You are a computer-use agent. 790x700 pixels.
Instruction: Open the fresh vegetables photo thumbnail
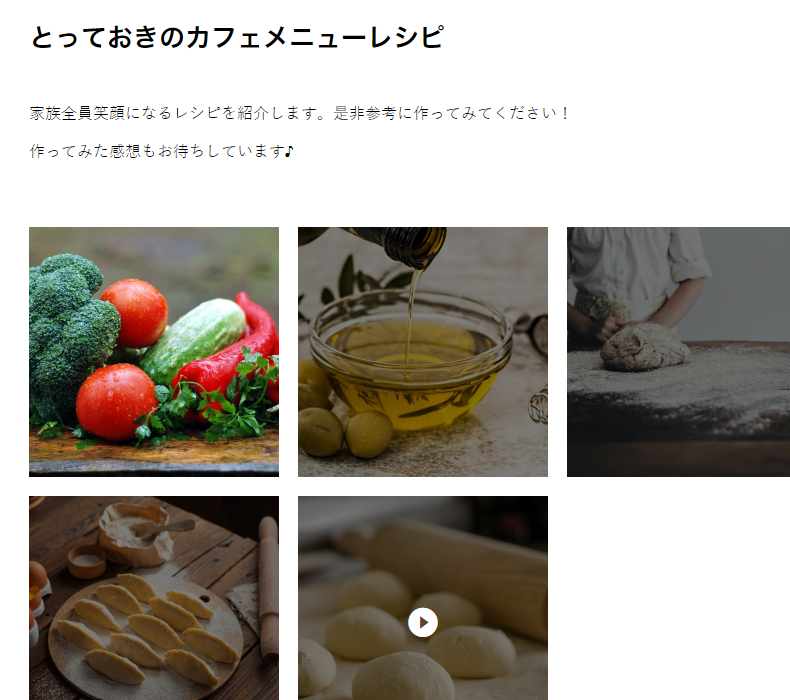point(154,352)
